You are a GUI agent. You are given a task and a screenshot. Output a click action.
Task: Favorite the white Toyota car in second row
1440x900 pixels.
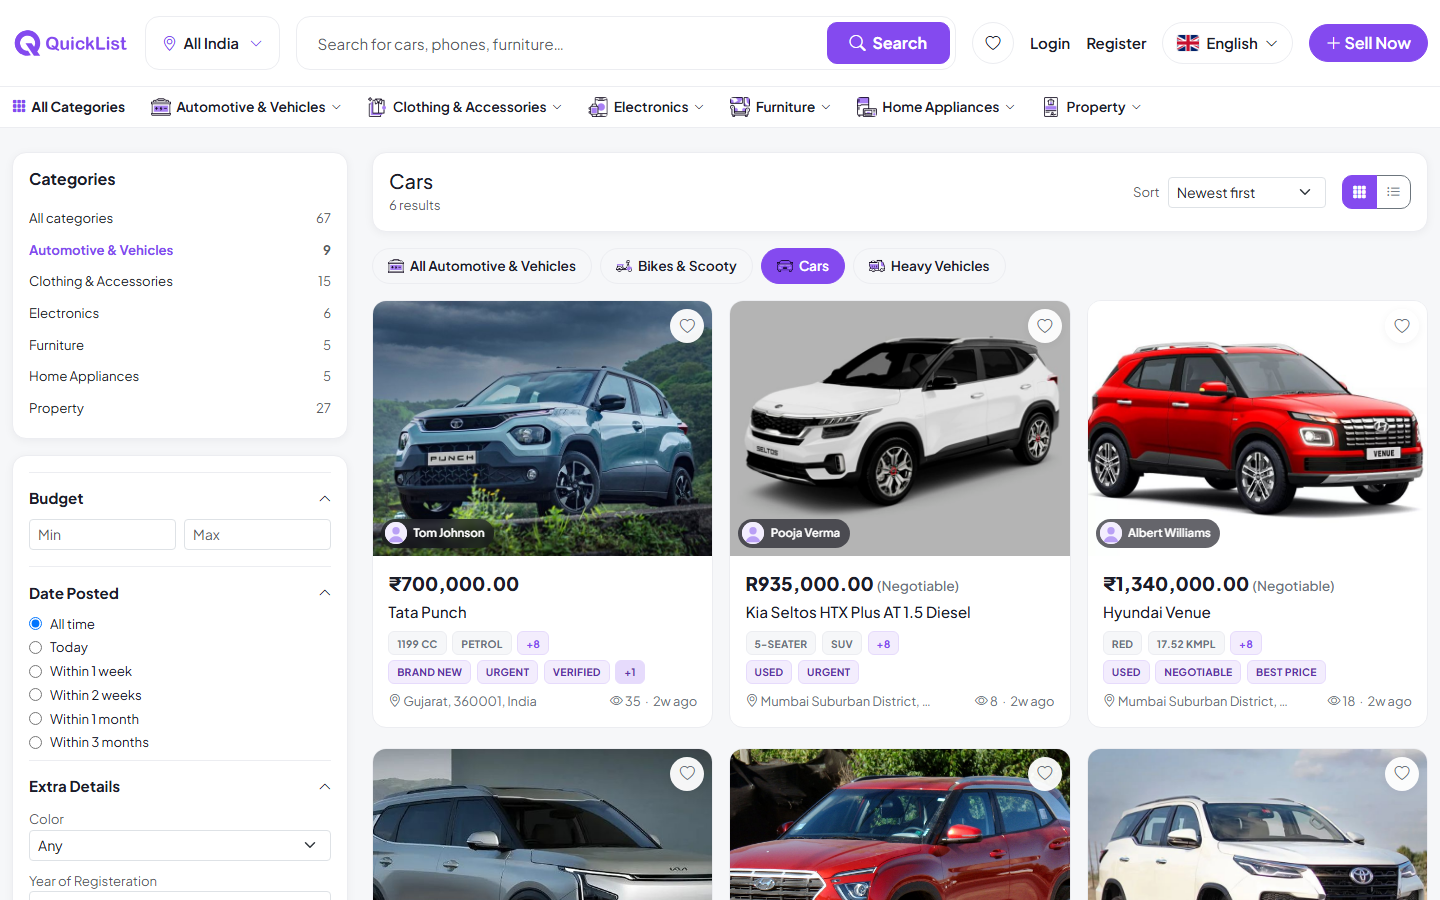coord(1402,773)
